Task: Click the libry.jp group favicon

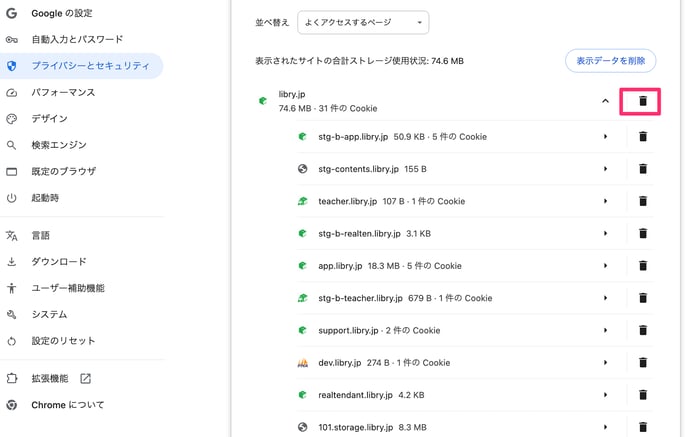Action: click(x=263, y=101)
